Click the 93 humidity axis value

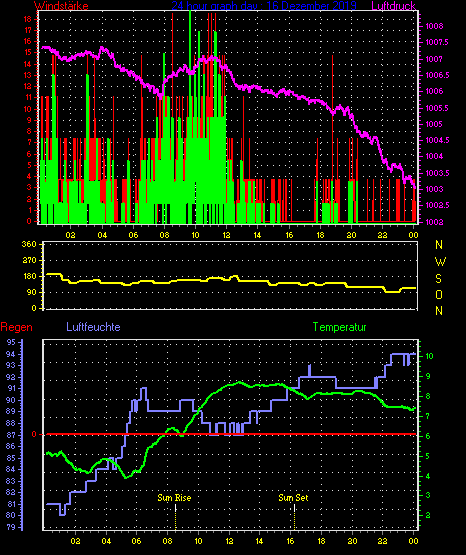[x=11, y=365]
